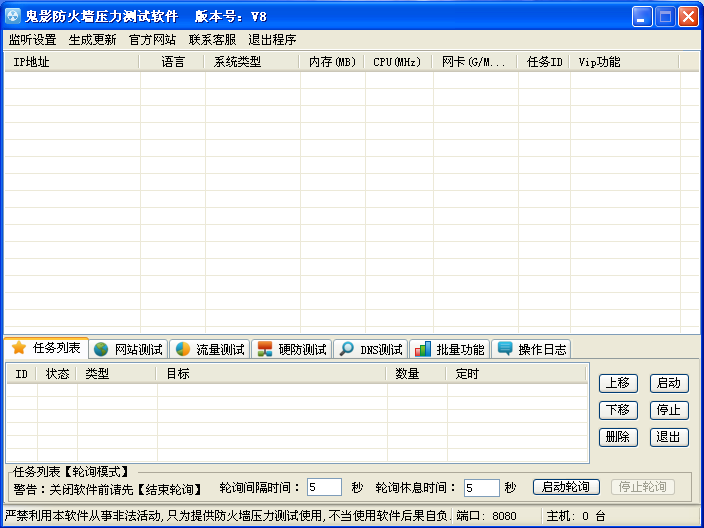The width and height of the screenshot is (704, 528).
Task: Sort by the 内存(MB) column header
Action: [332, 62]
